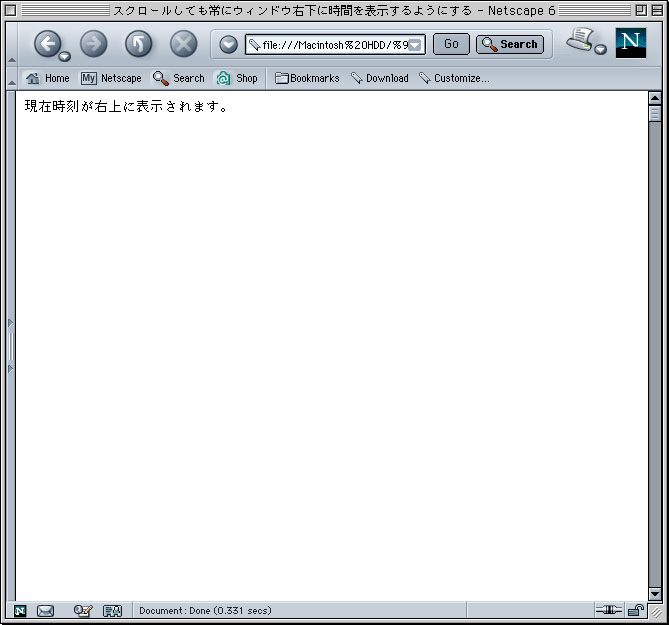Image resolution: width=669 pixels, height=625 pixels.
Task: Go forward with the Forward arrow button
Action: click(93, 44)
